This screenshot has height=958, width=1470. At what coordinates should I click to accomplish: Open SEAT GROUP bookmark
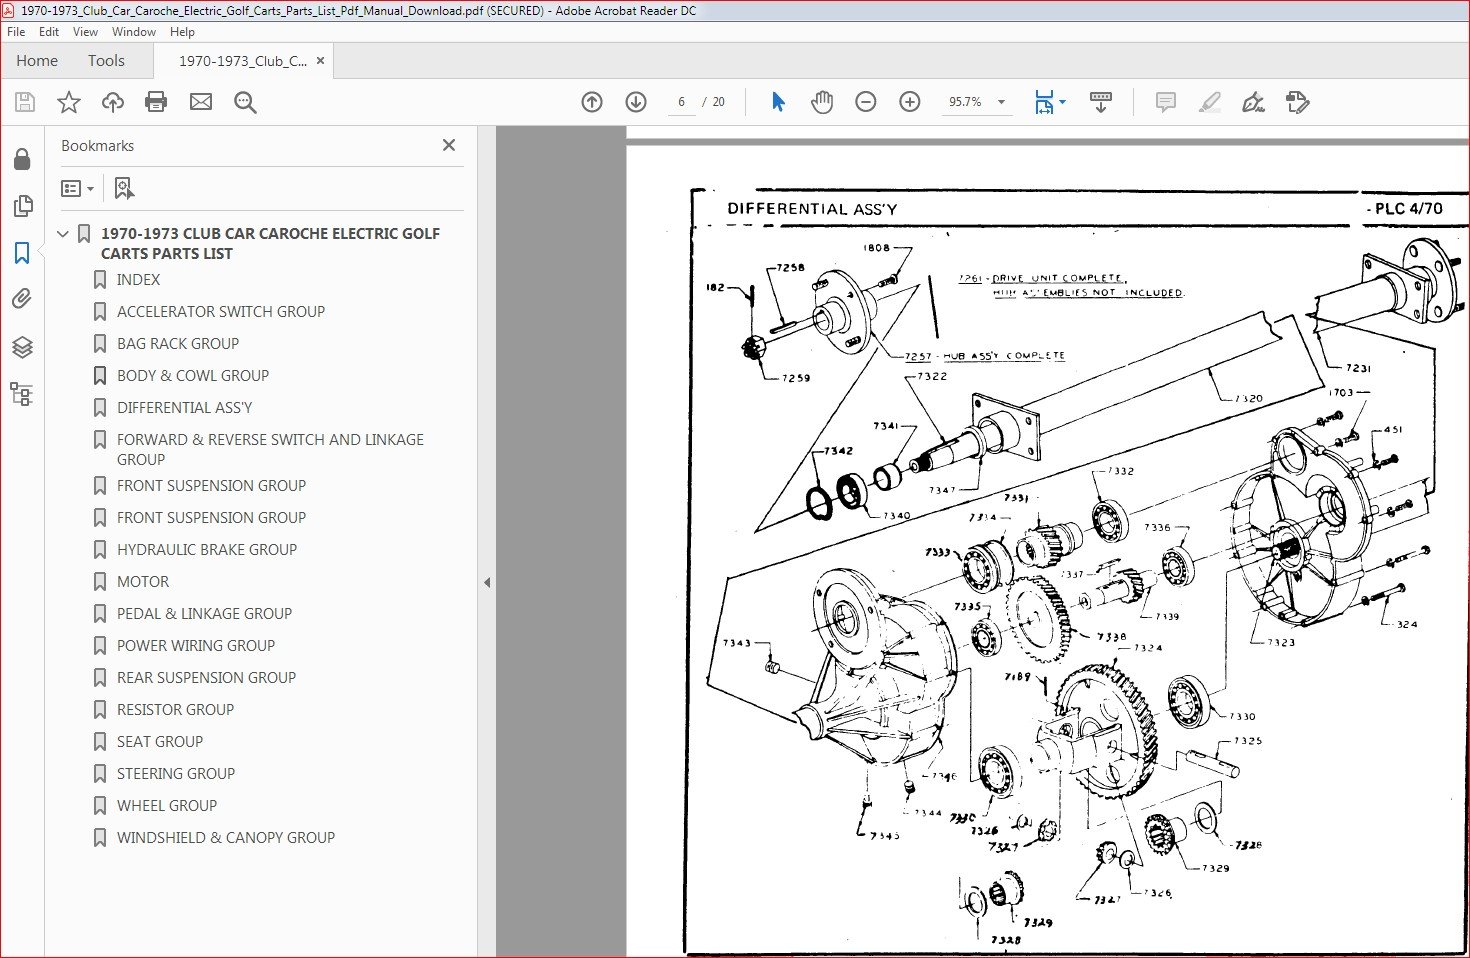160,742
